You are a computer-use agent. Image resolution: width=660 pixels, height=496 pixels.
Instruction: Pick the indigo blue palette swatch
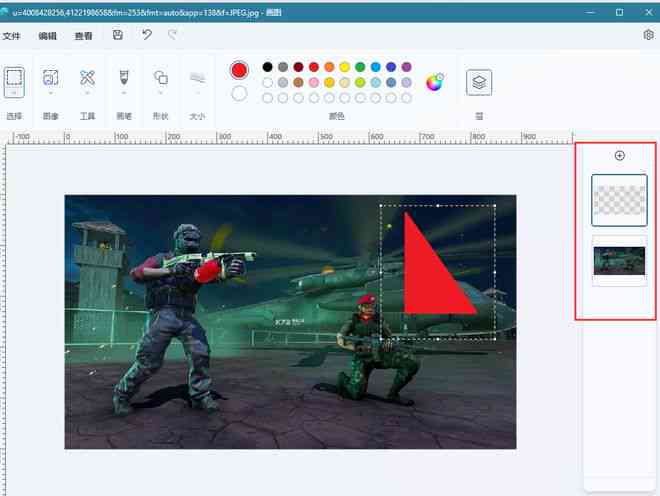(391, 67)
